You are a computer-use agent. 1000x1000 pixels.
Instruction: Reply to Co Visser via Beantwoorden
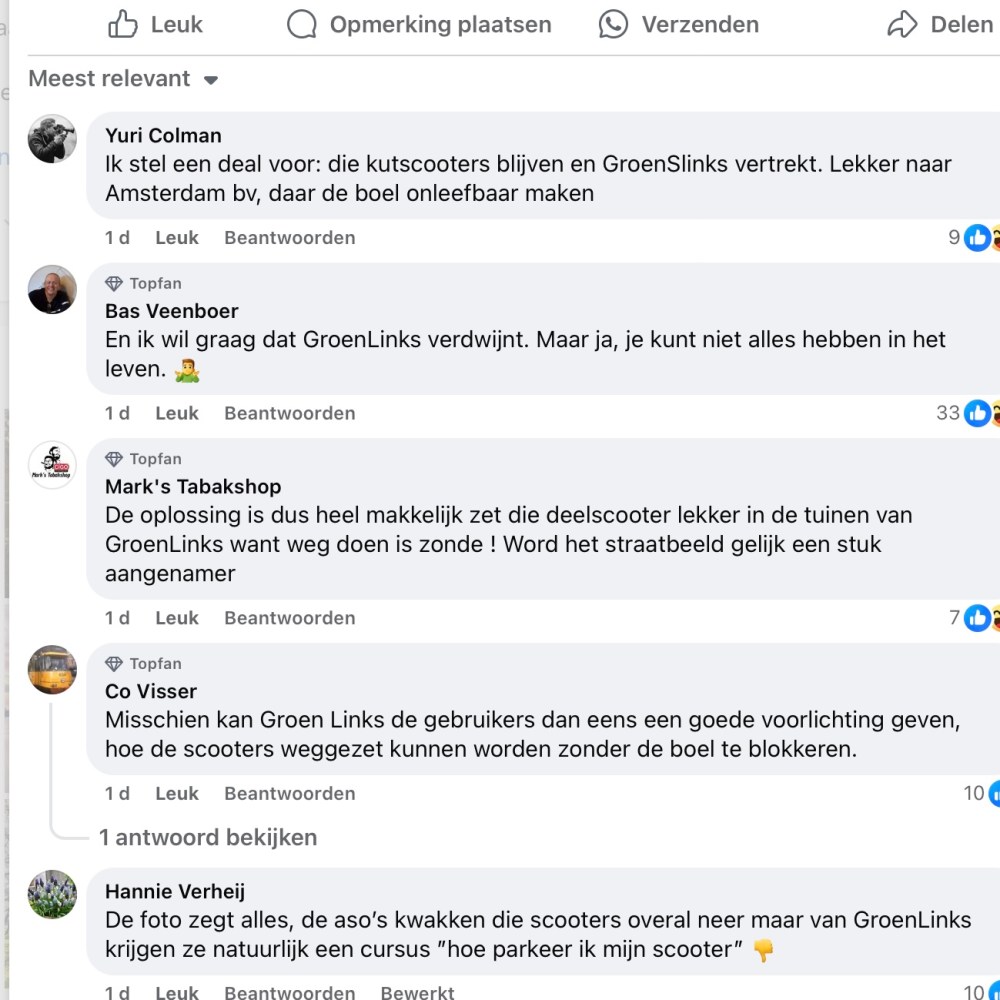click(x=289, y=793)
